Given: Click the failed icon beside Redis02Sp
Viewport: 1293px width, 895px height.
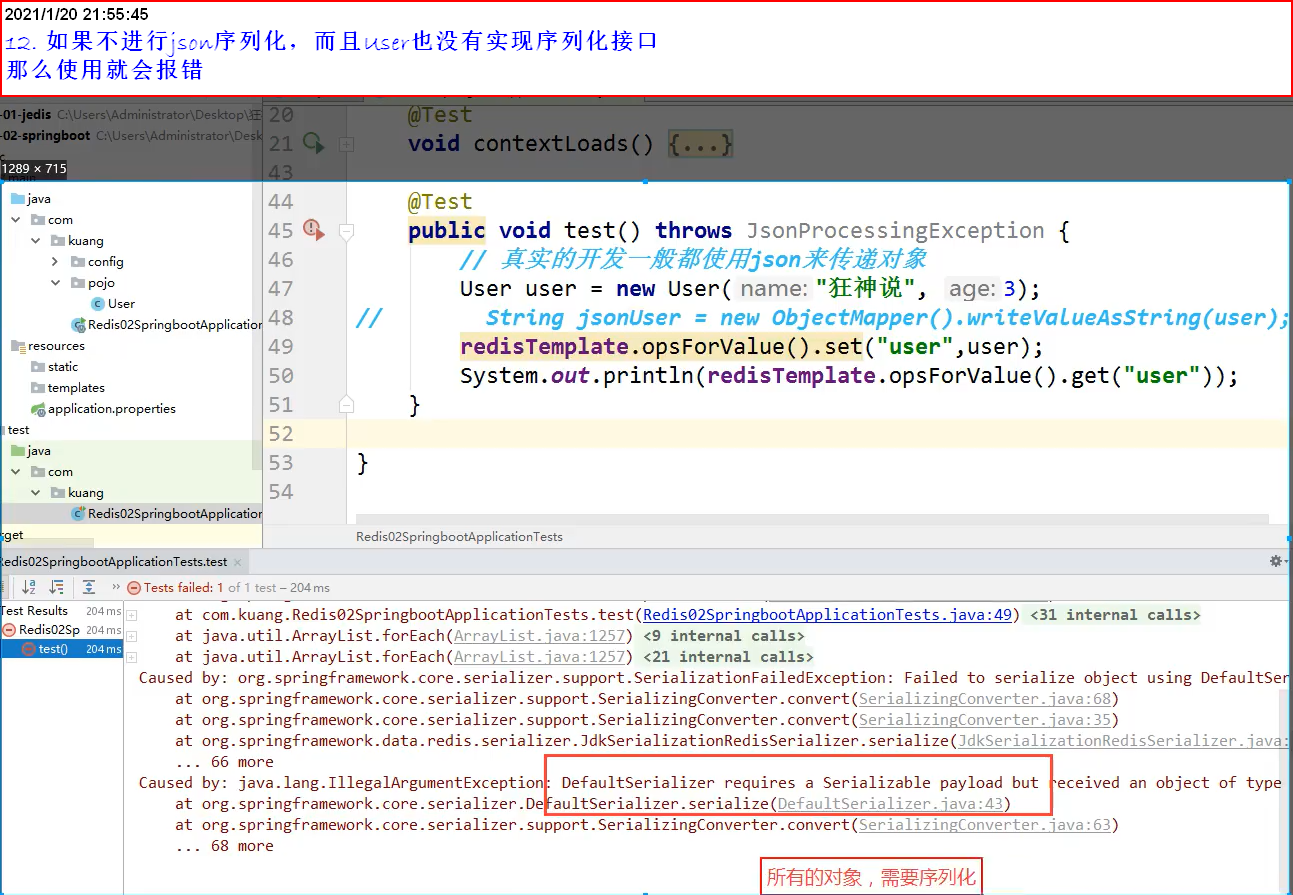Looking at the screenshot, I should 10,630.
